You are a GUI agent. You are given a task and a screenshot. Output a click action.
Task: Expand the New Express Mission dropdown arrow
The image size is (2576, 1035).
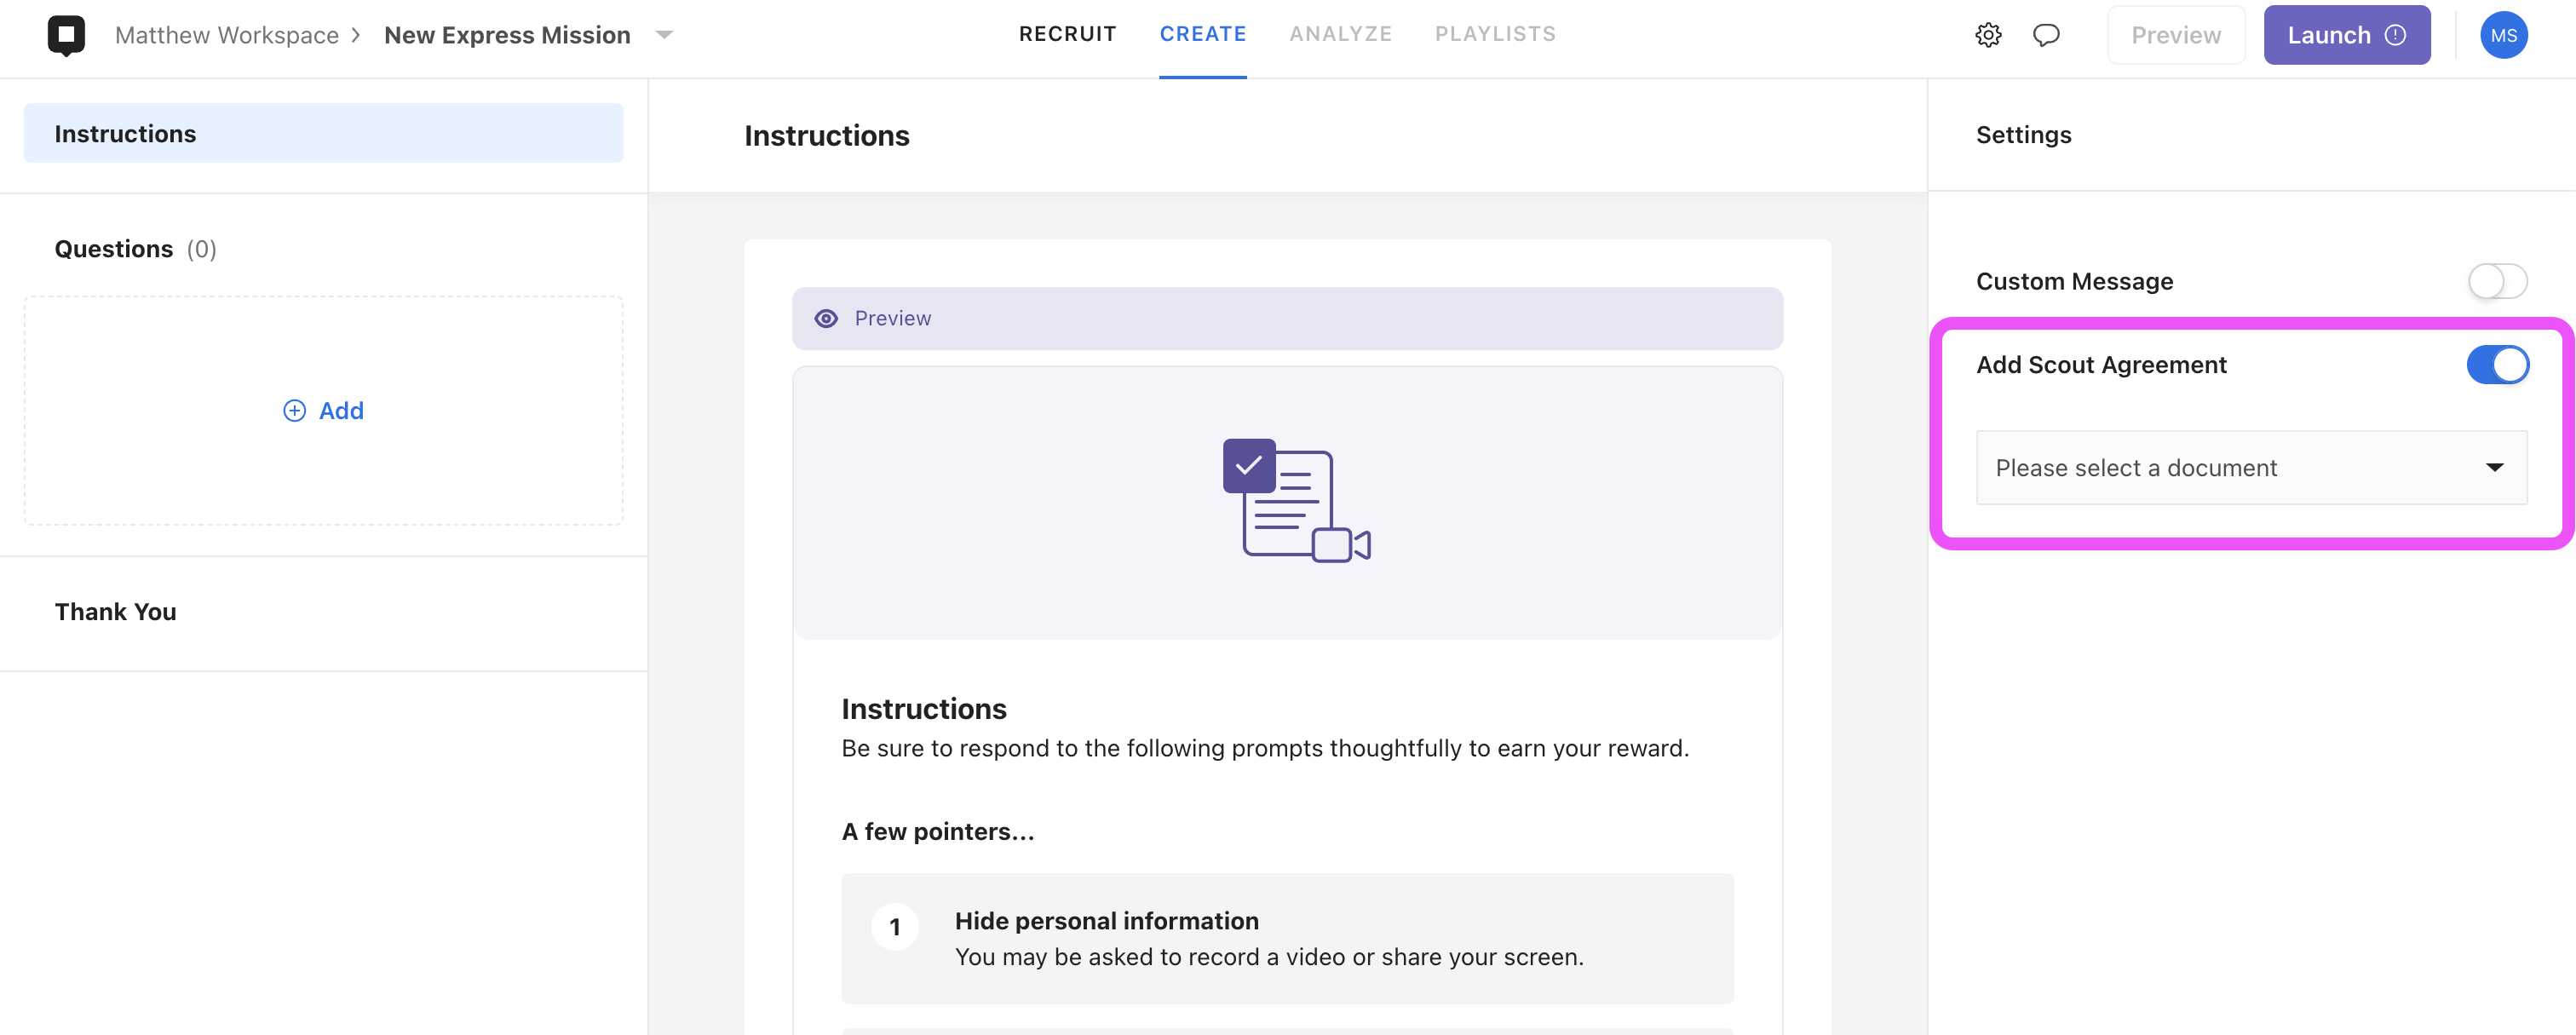coord(664,35)
